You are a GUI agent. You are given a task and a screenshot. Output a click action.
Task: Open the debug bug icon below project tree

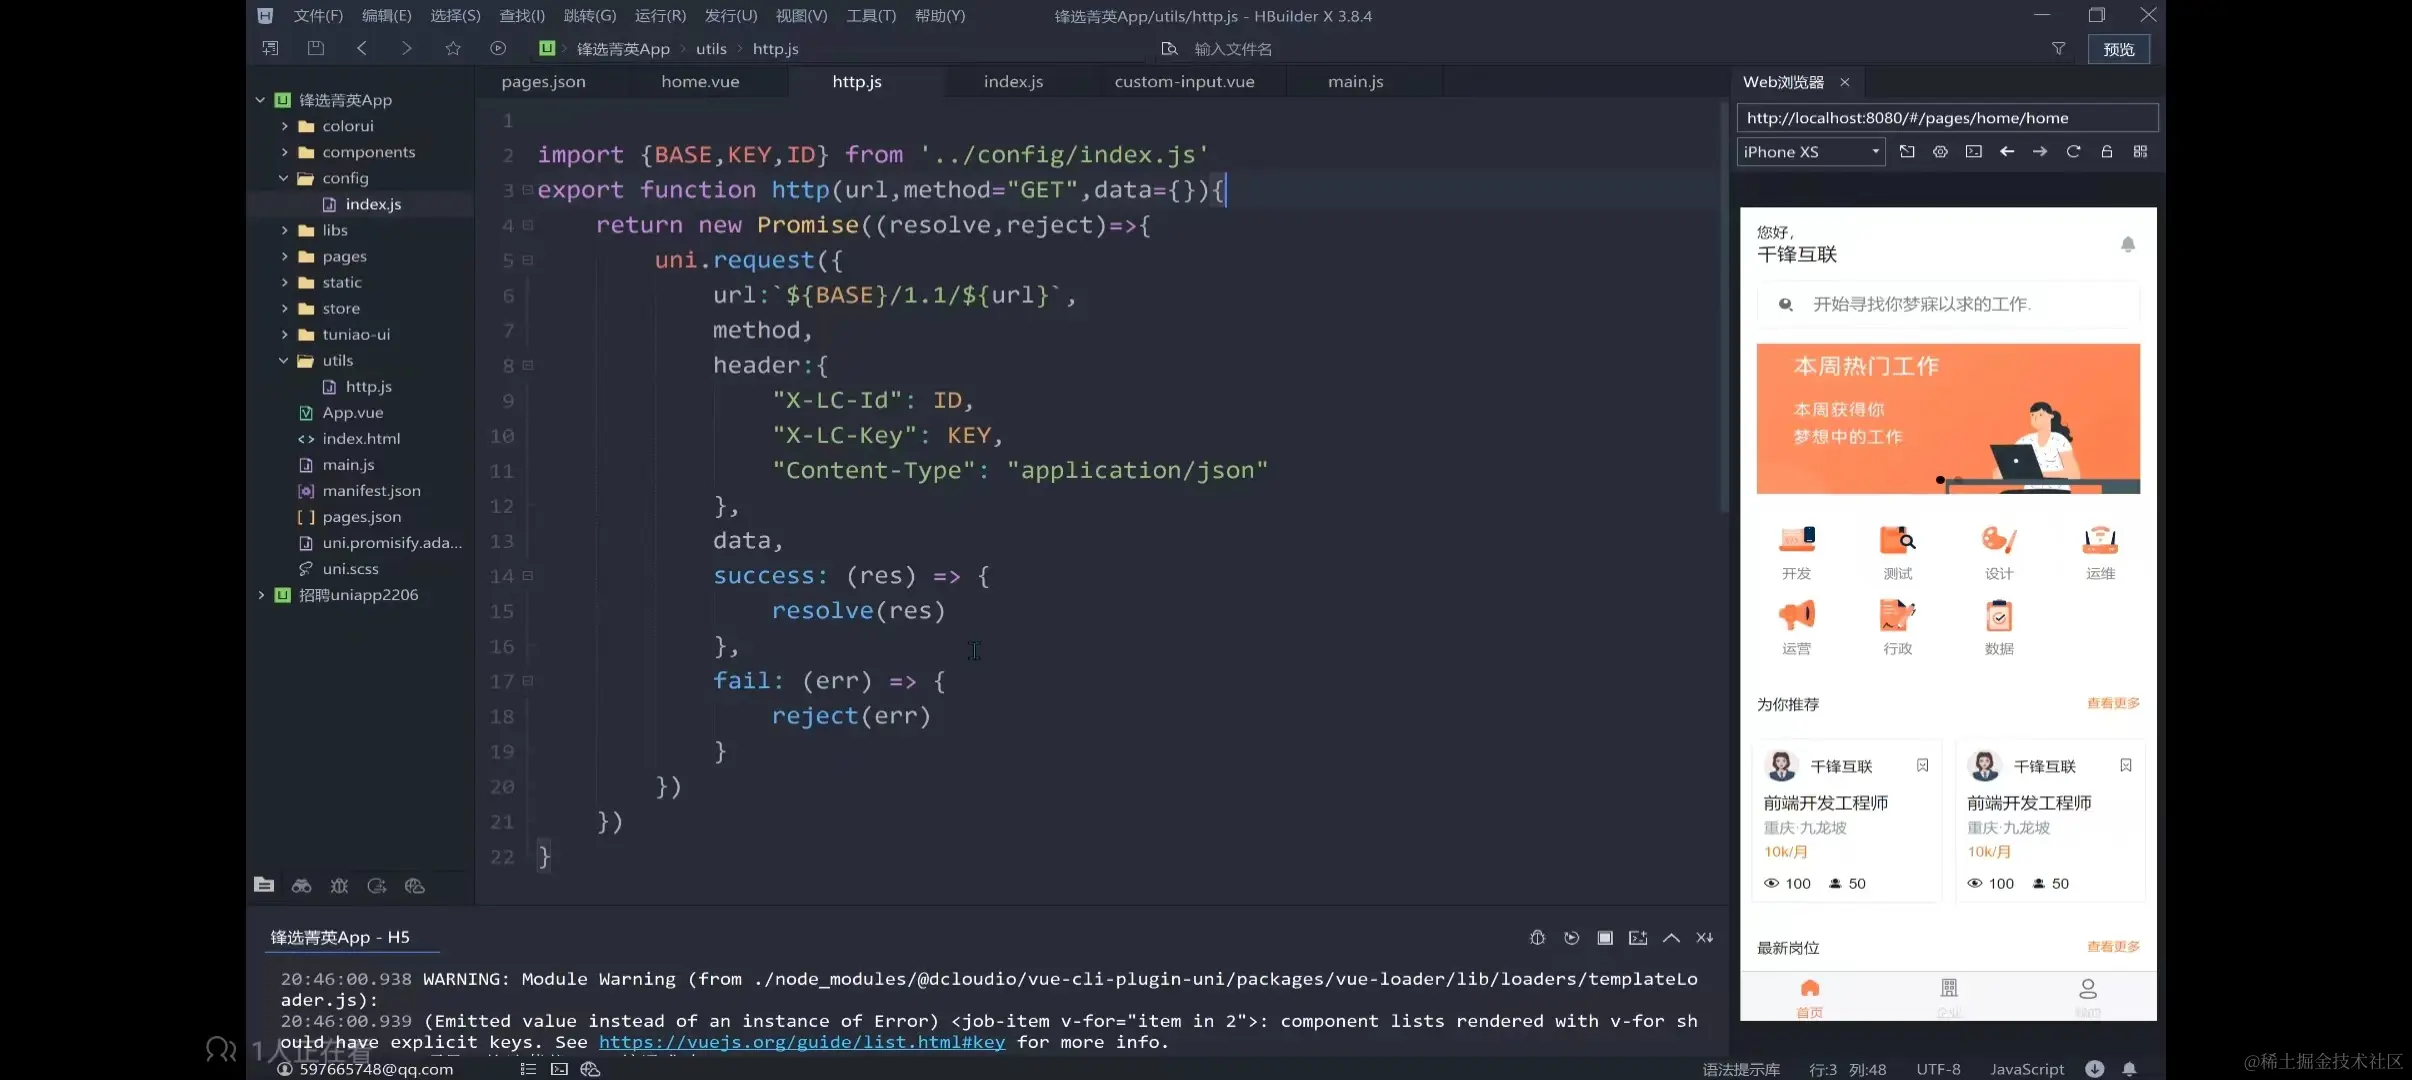click(339, 886)
